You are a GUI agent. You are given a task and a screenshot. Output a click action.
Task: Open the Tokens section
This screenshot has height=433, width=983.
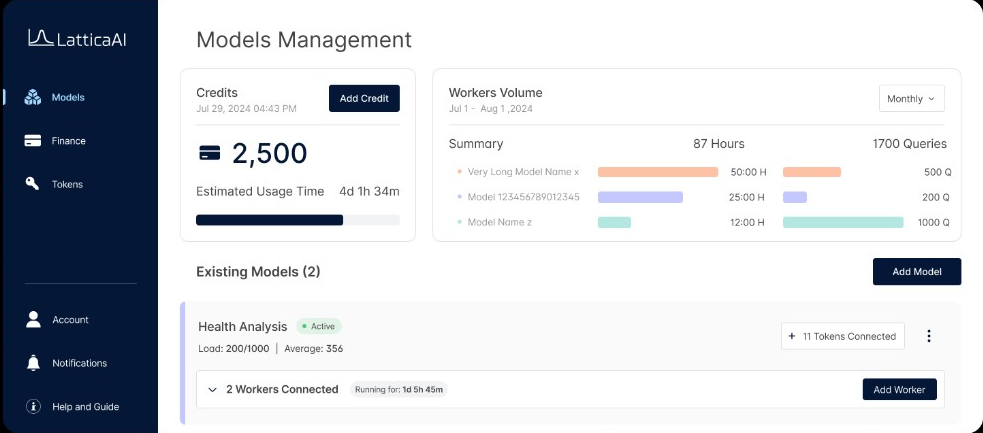[67, 184]
